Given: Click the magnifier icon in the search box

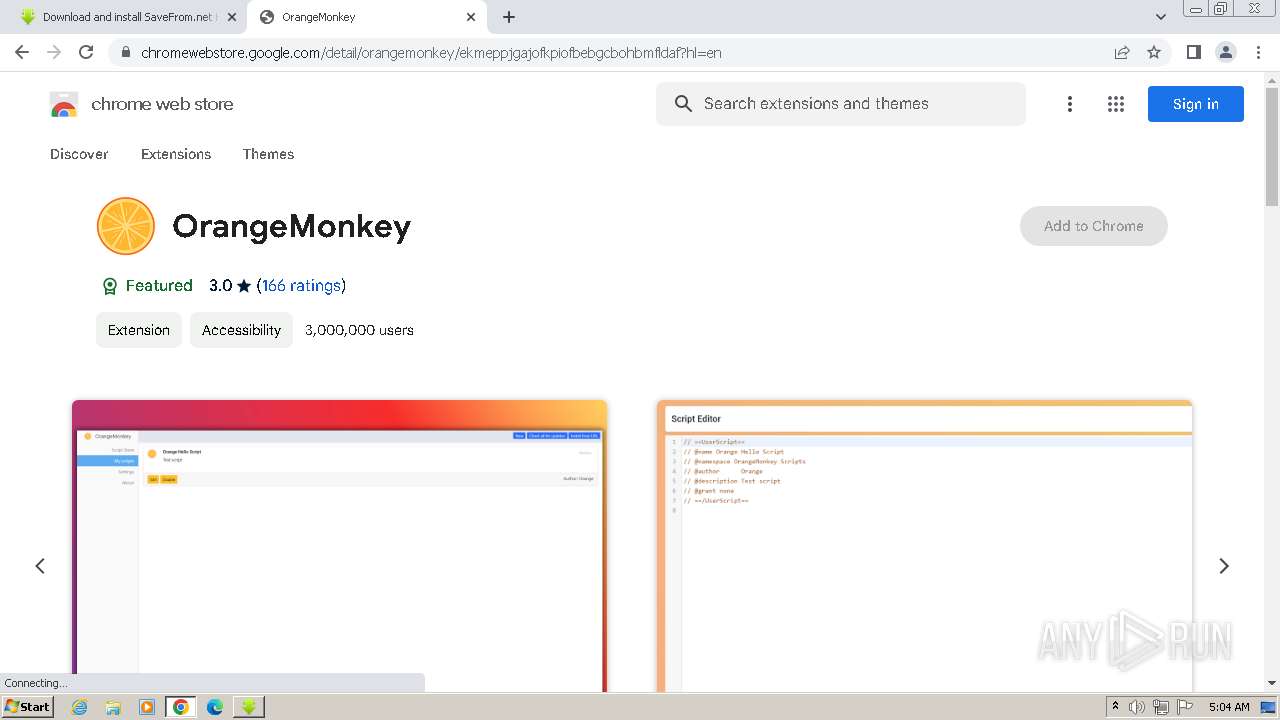Looking at the screenshot, I should click(x=683, y=104).
